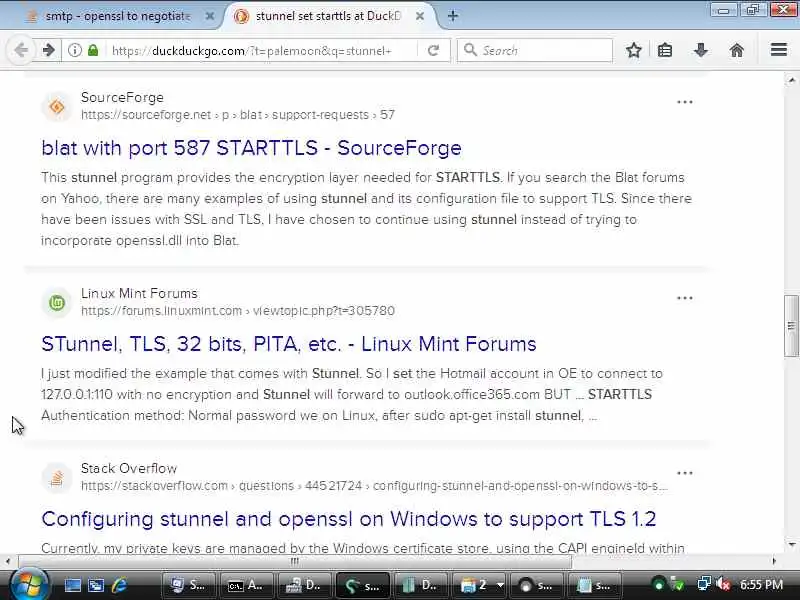Click the 'SourceForge' site name text
The height and width of the screenshot is (600, 800).
(122, 97)
